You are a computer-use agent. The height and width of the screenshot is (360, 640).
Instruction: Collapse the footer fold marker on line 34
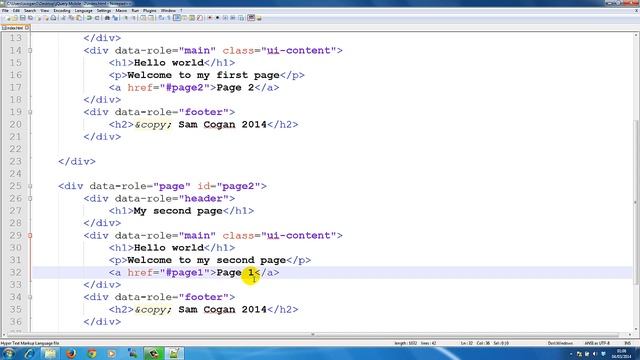point(30,297)
